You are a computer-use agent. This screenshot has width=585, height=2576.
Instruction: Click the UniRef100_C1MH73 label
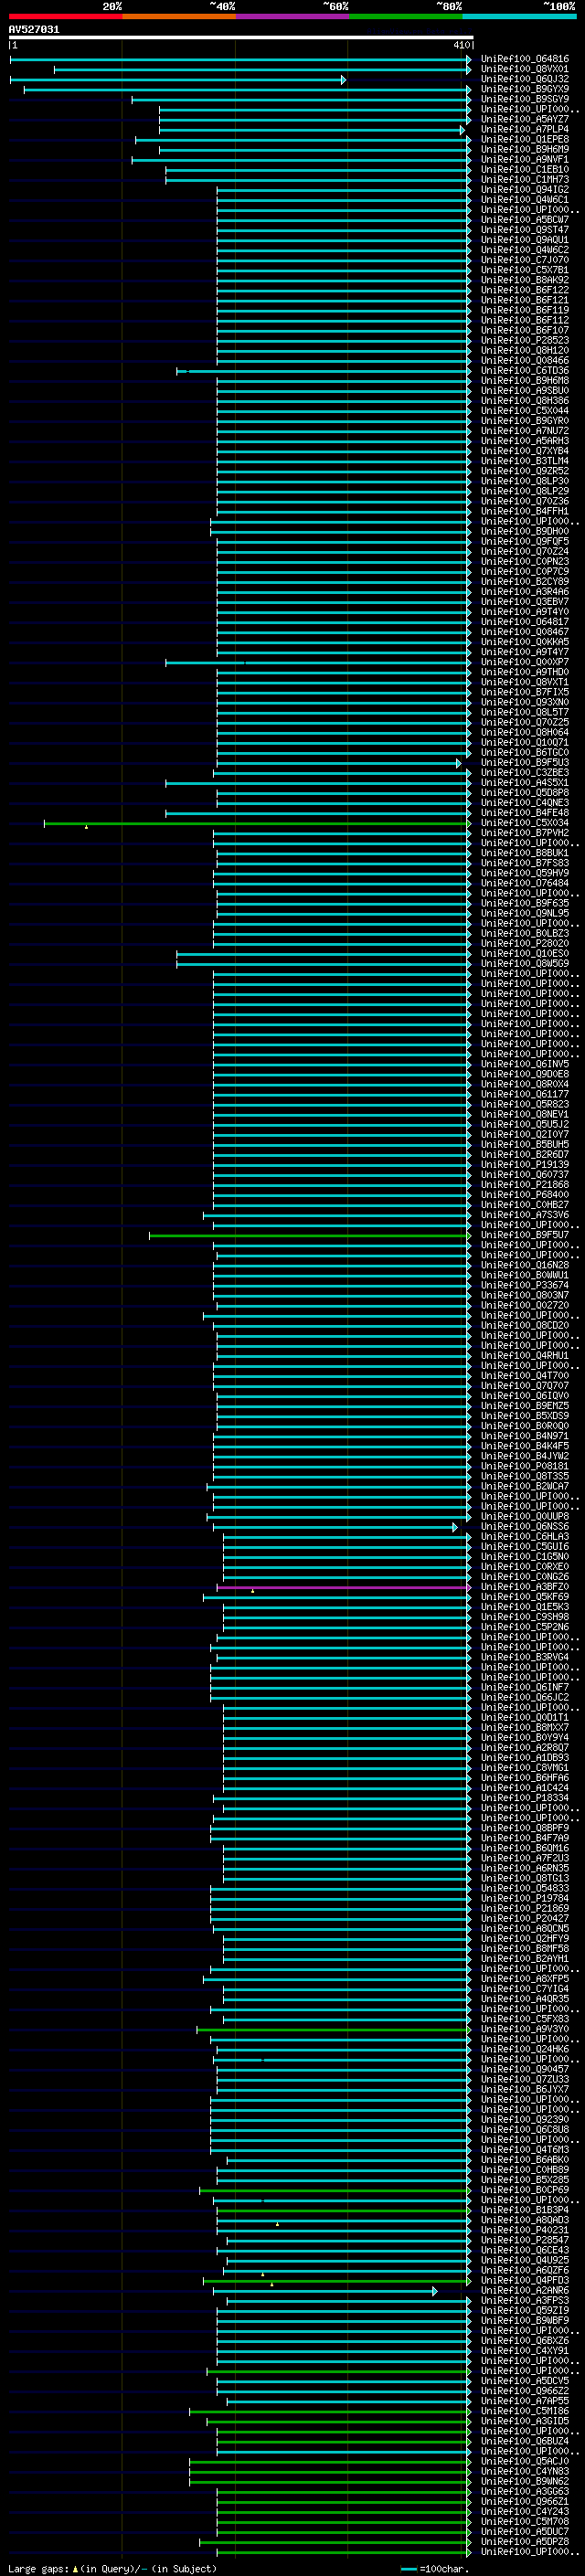pos(524,180)
